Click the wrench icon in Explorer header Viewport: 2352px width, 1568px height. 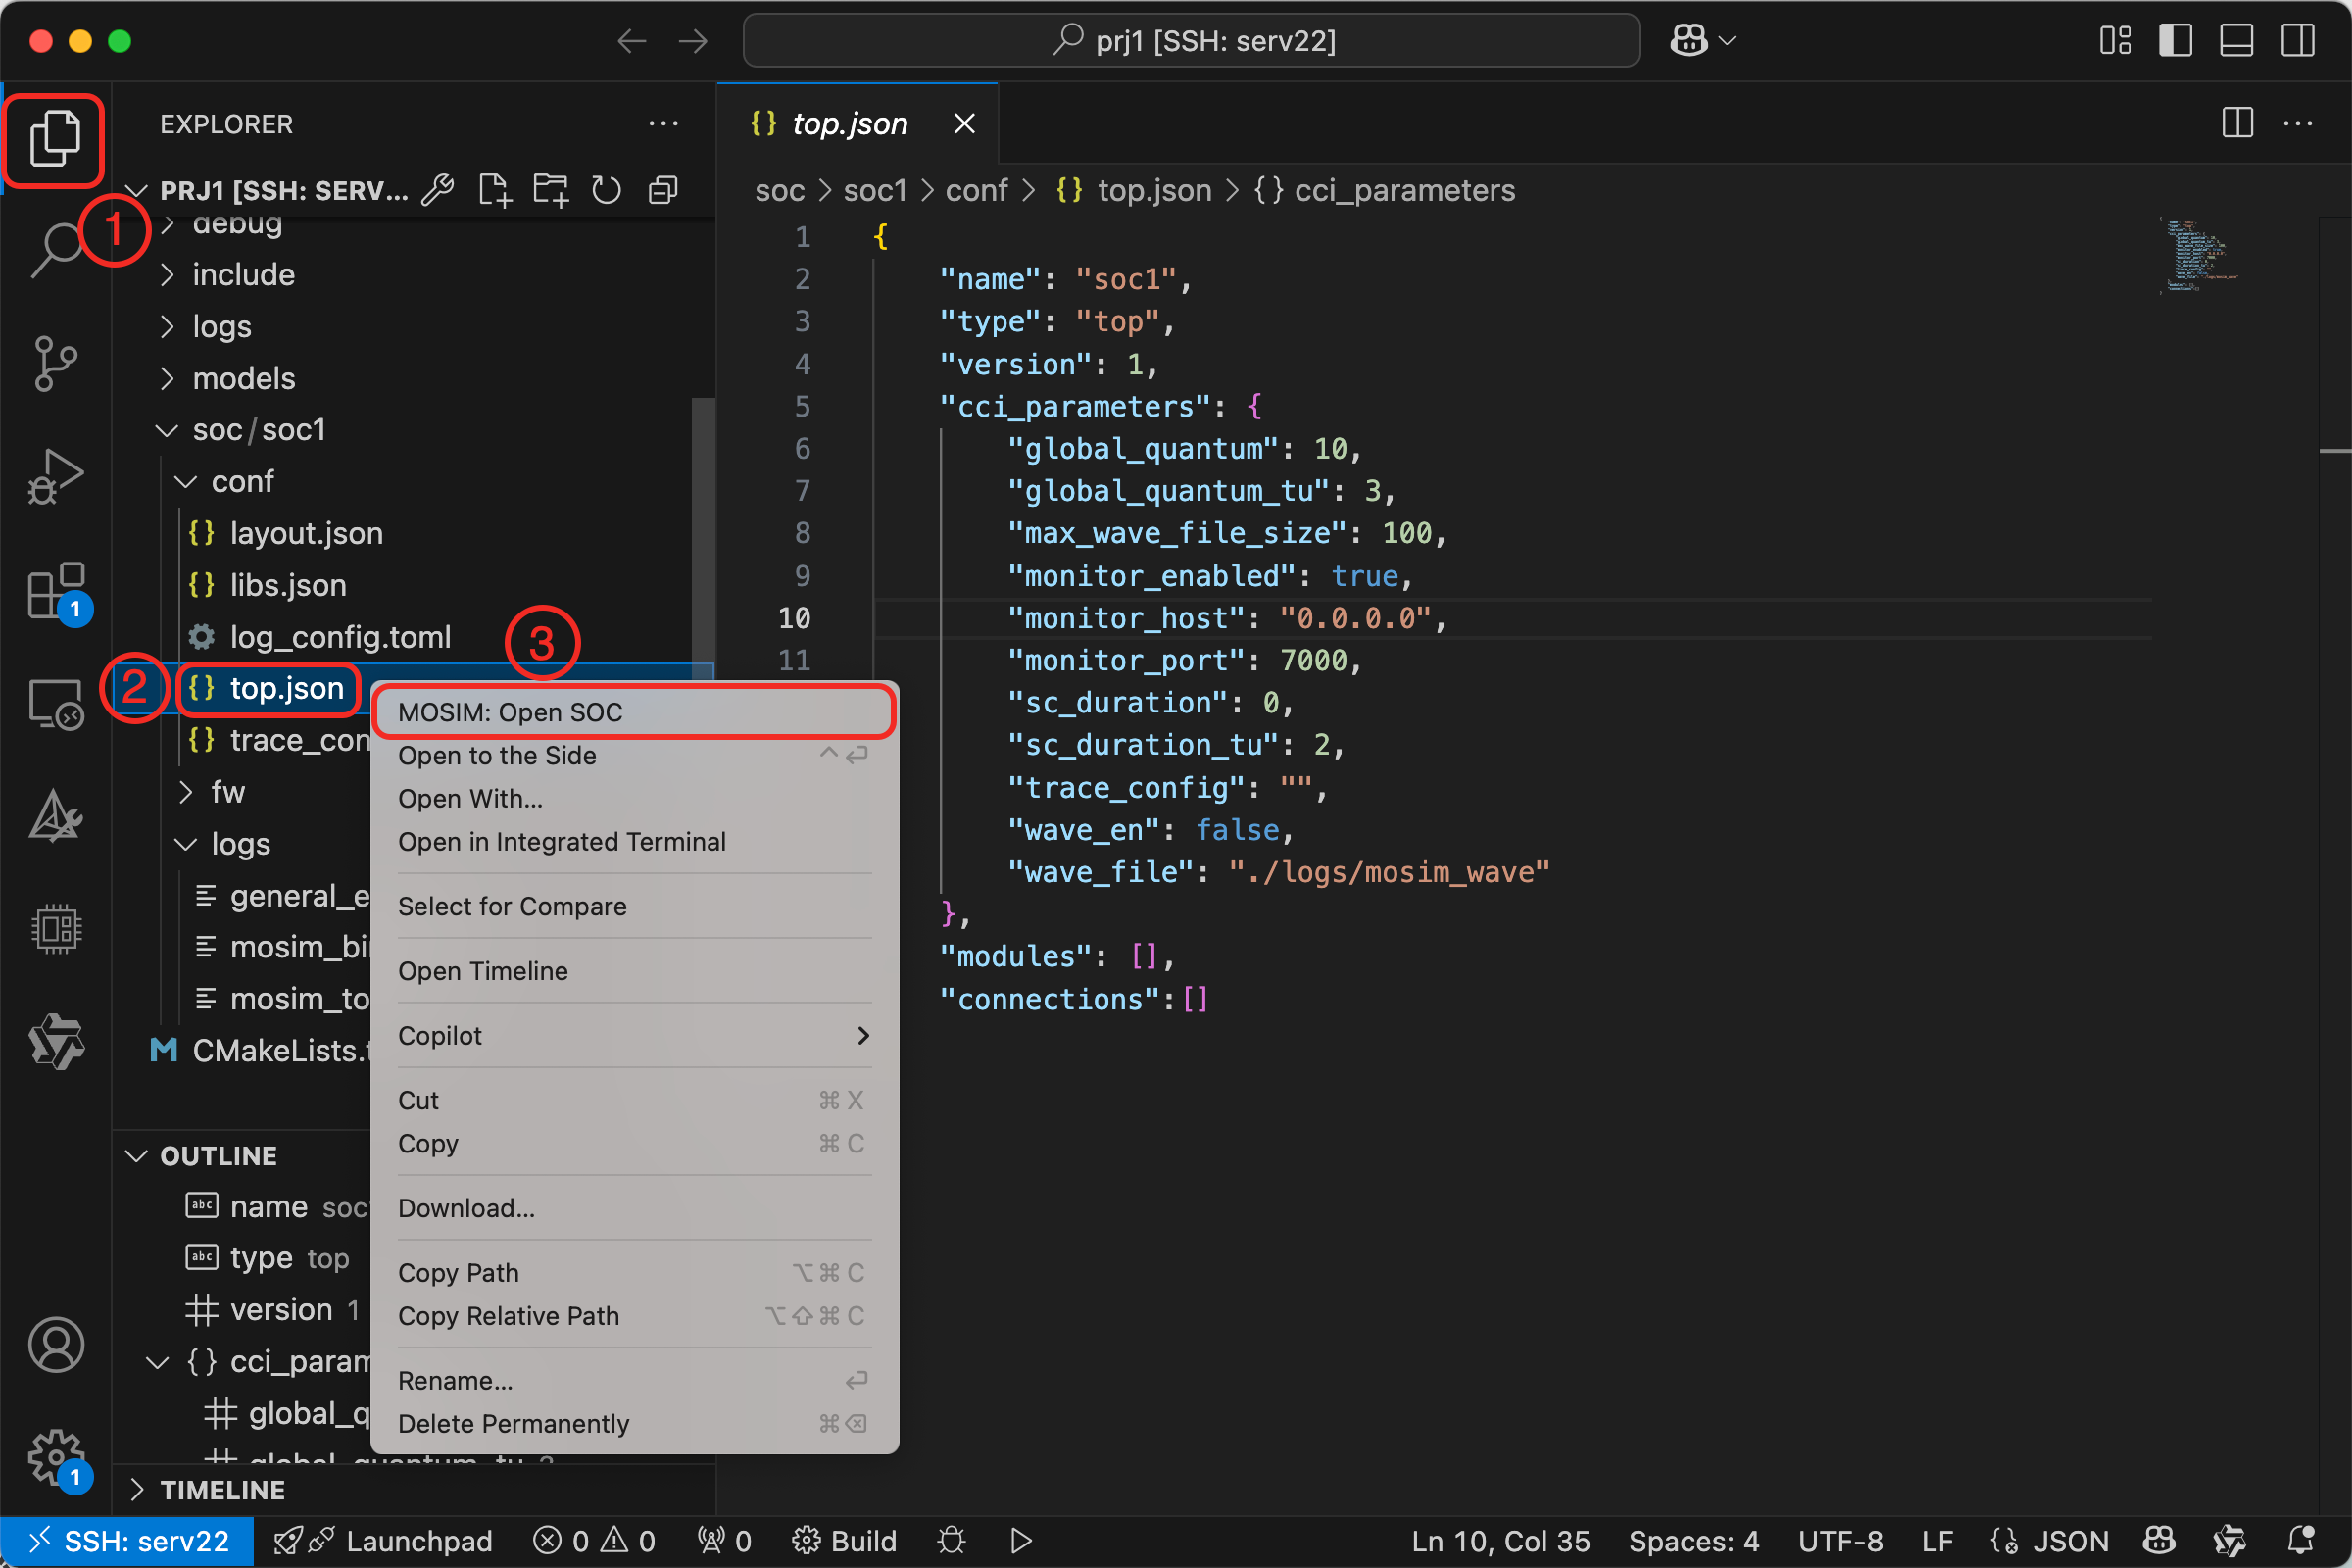click(x=438, y=190)
